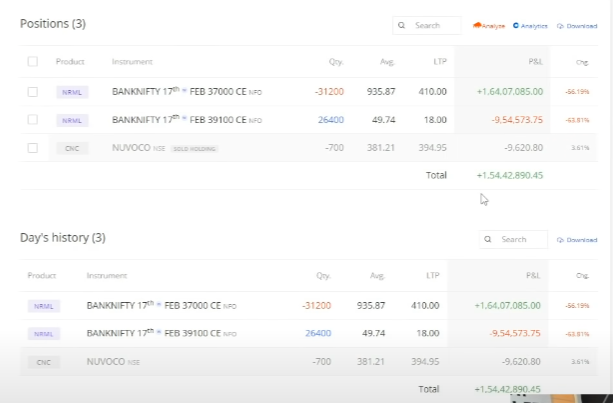Click 26400 quantity in Day's history

point(318,333)
